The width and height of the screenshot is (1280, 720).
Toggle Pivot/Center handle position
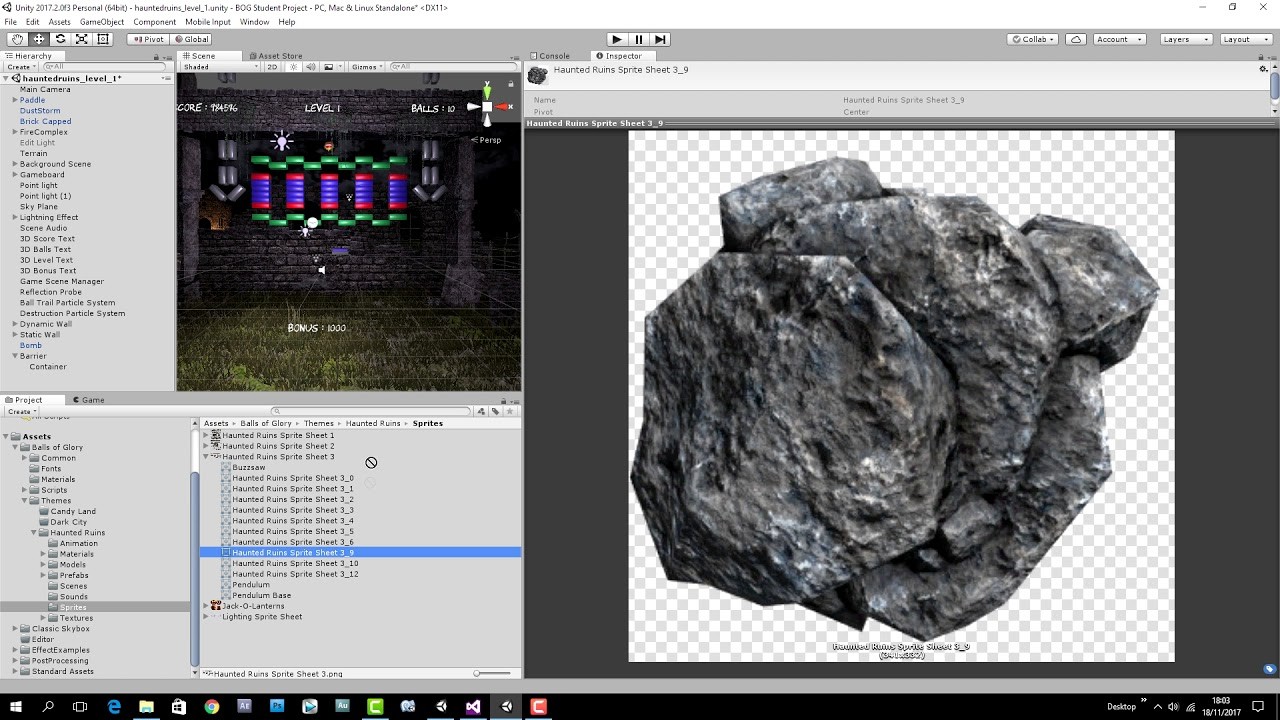[148, 39]
